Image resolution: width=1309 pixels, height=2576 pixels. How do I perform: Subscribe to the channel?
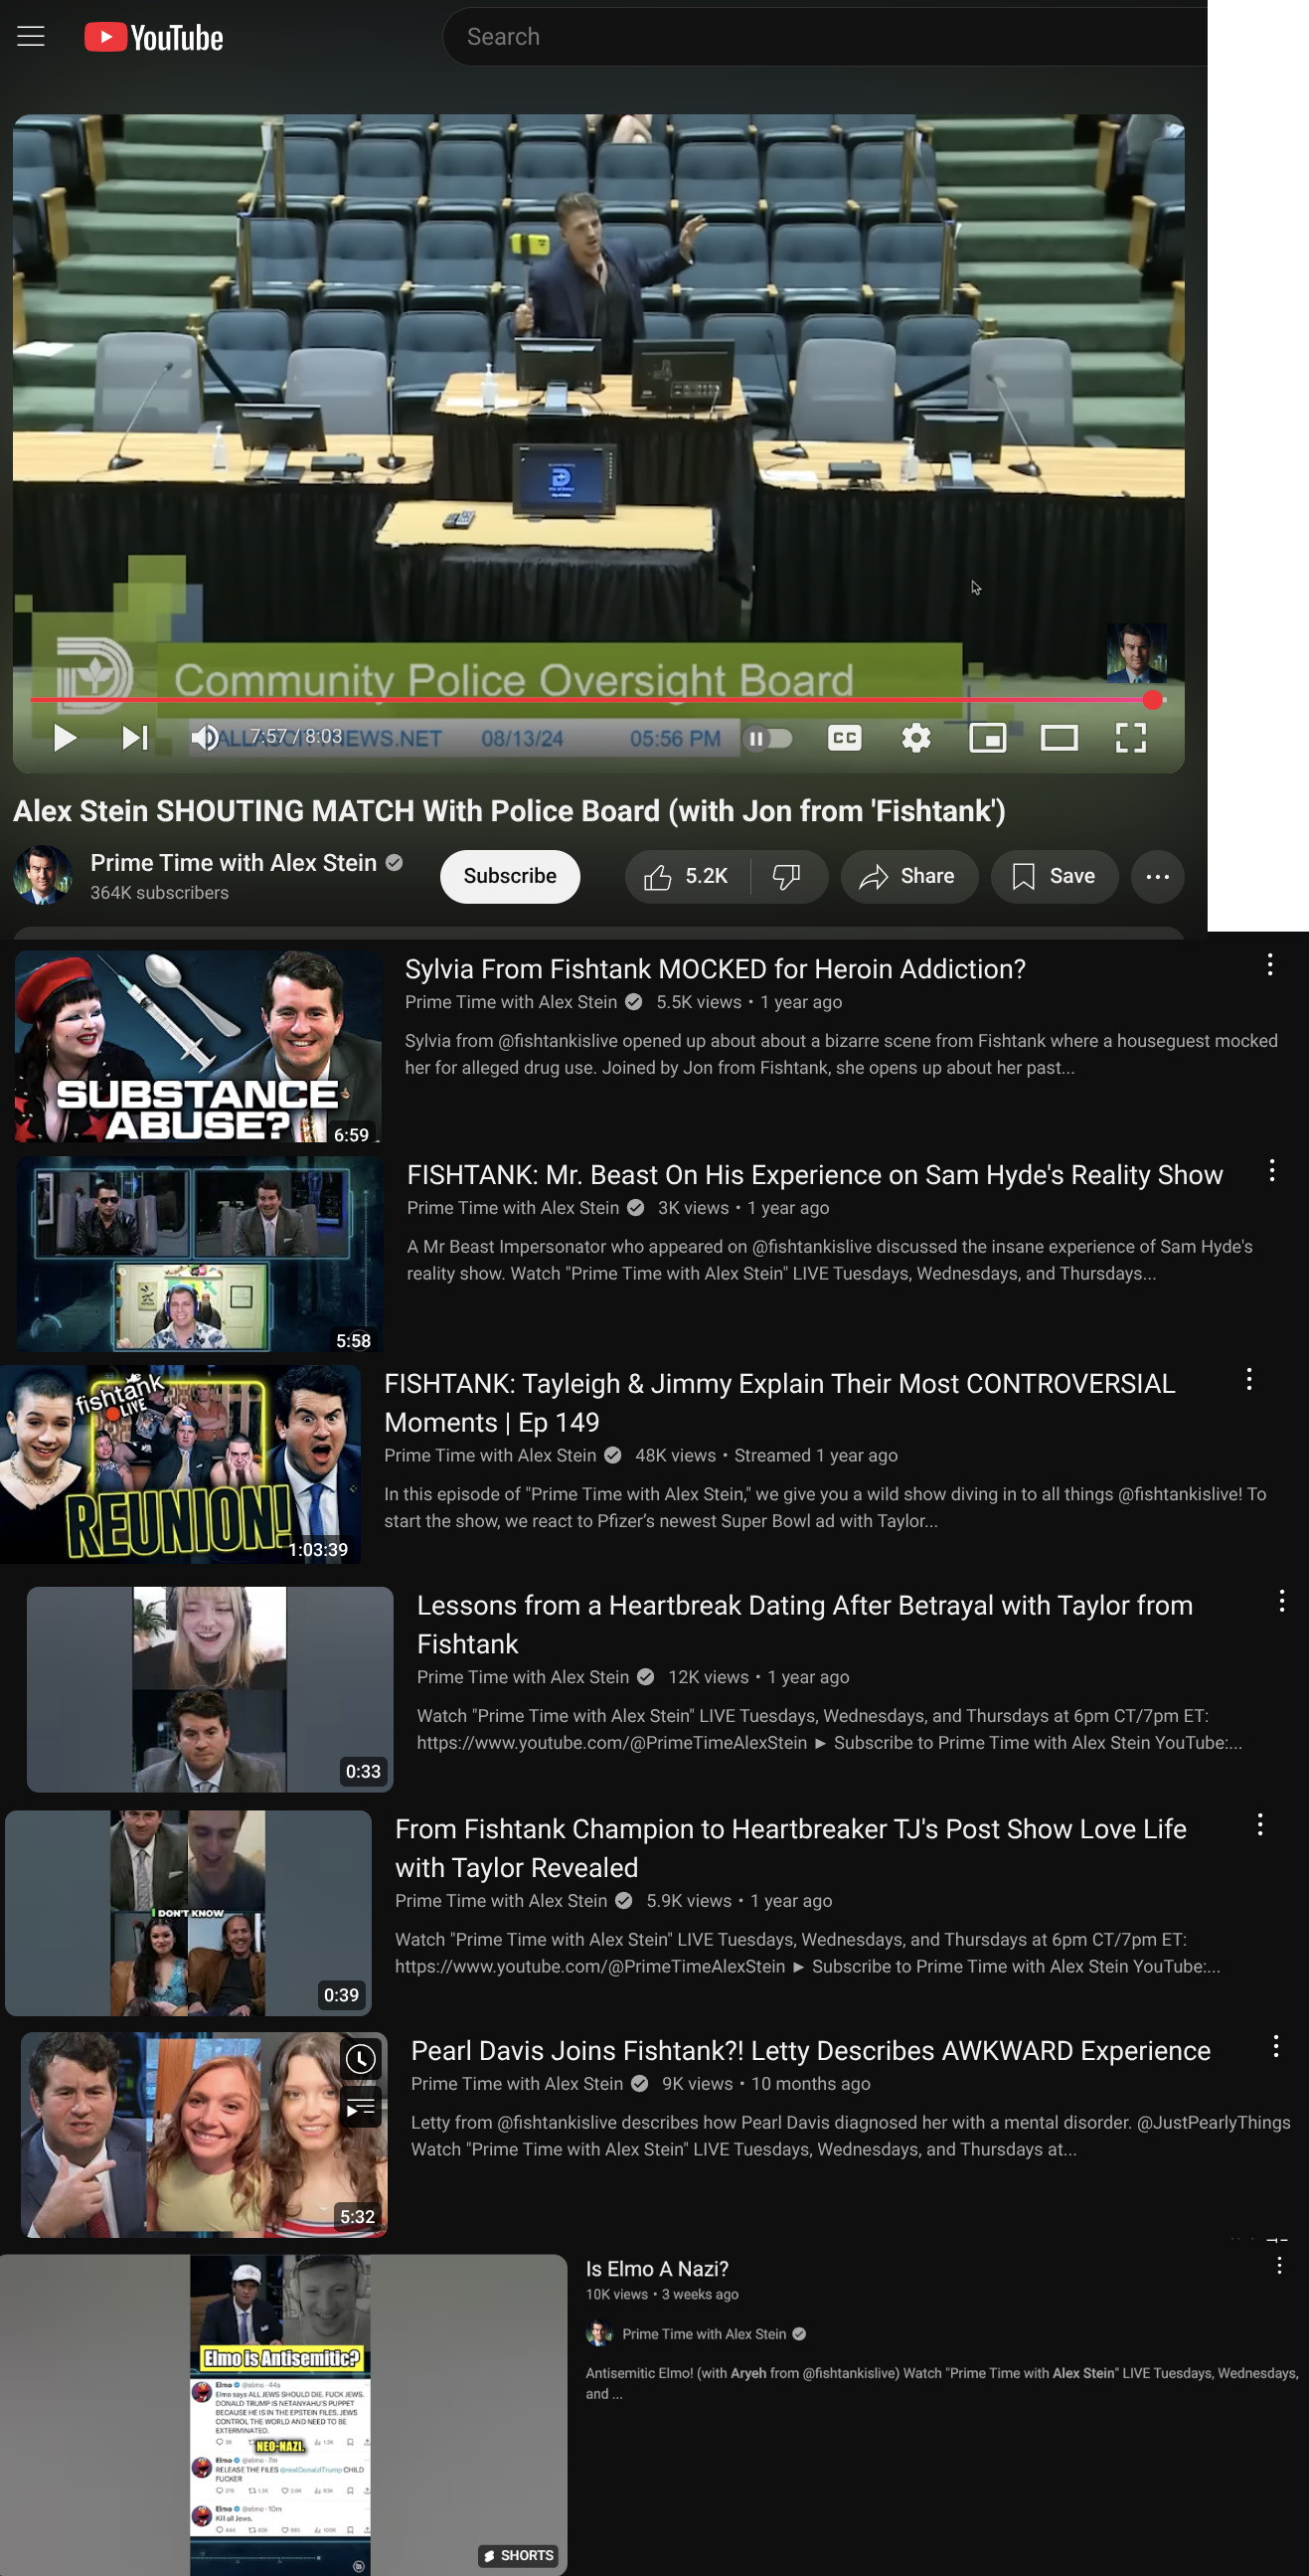(x=510, y=876)
